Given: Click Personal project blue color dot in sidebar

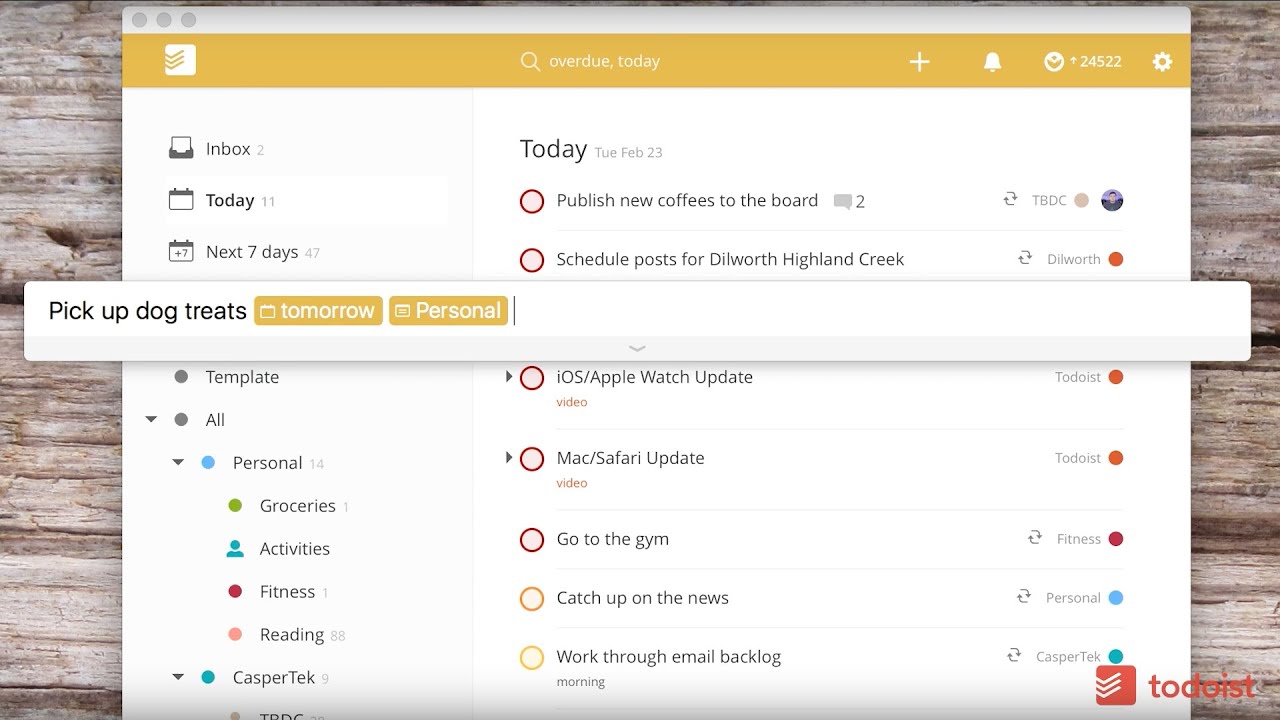Looking at the screenshot, I should (x=208, y=463).
